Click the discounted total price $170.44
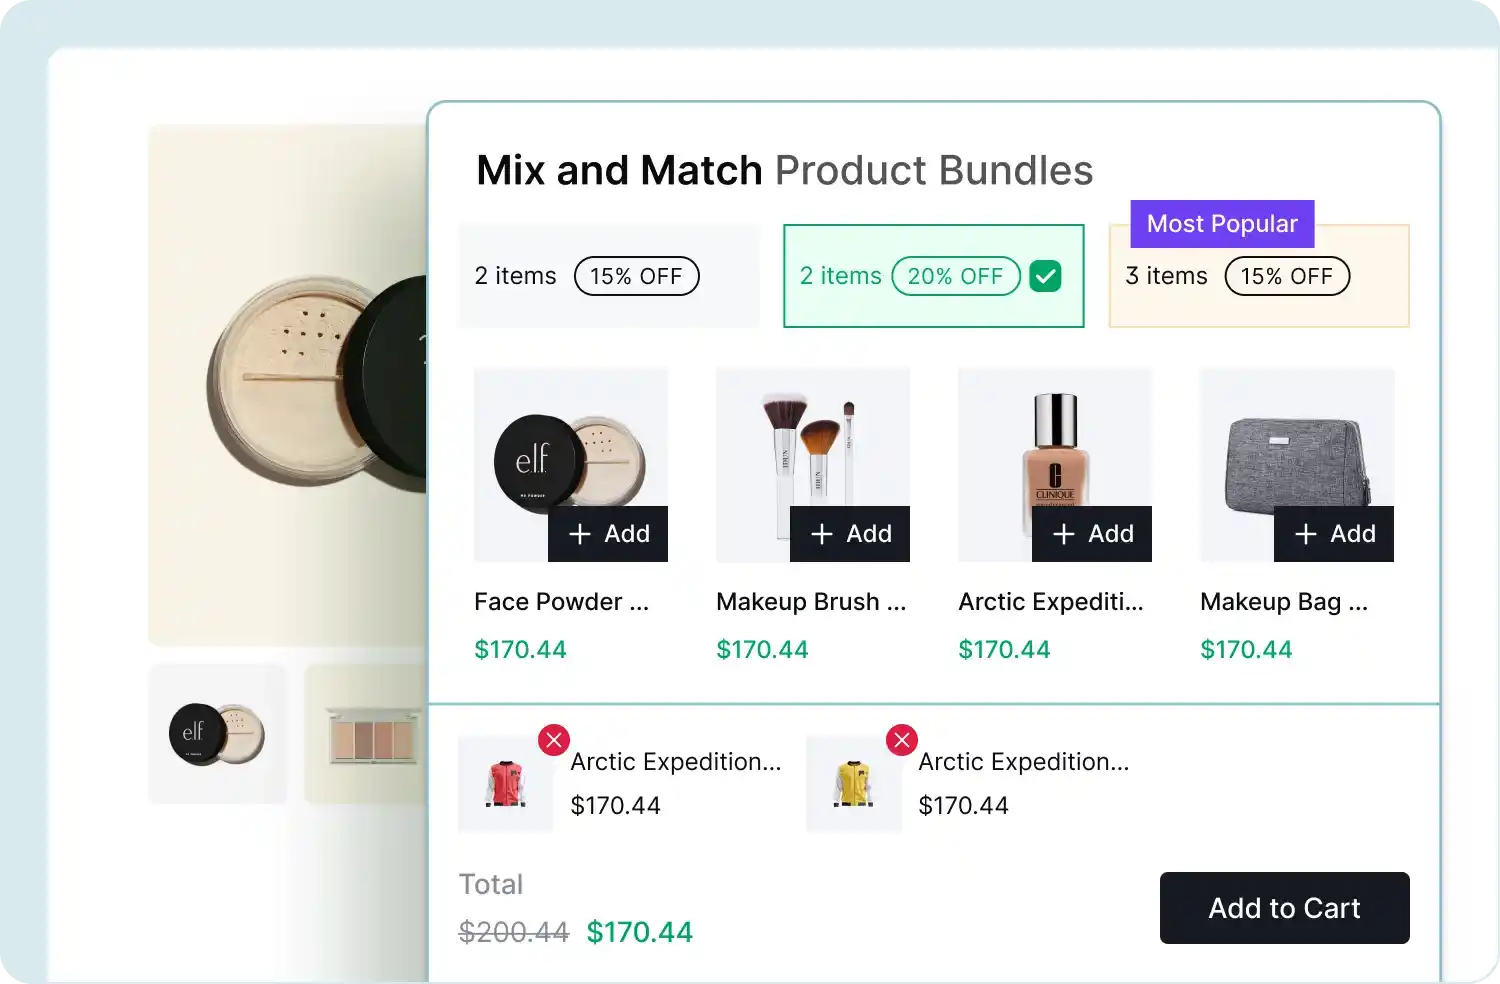 (639, 931)
